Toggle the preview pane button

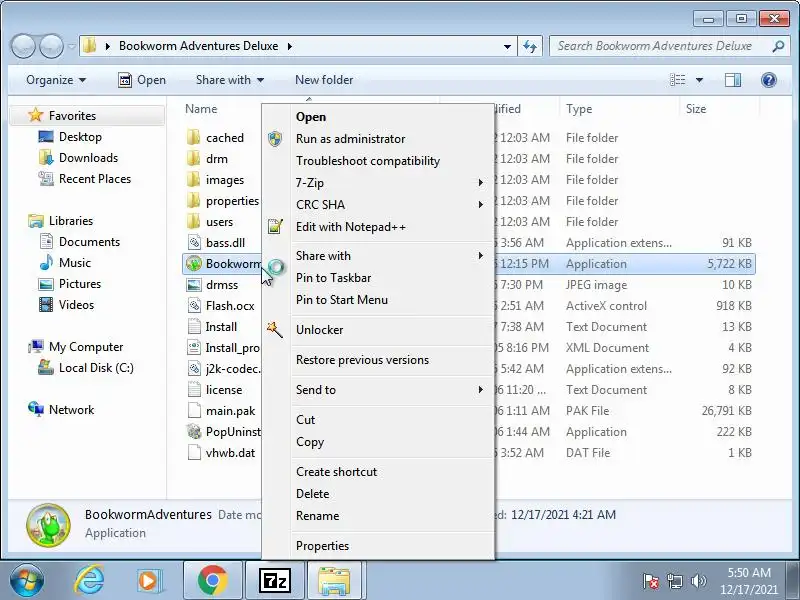click(x=733, y=80)
